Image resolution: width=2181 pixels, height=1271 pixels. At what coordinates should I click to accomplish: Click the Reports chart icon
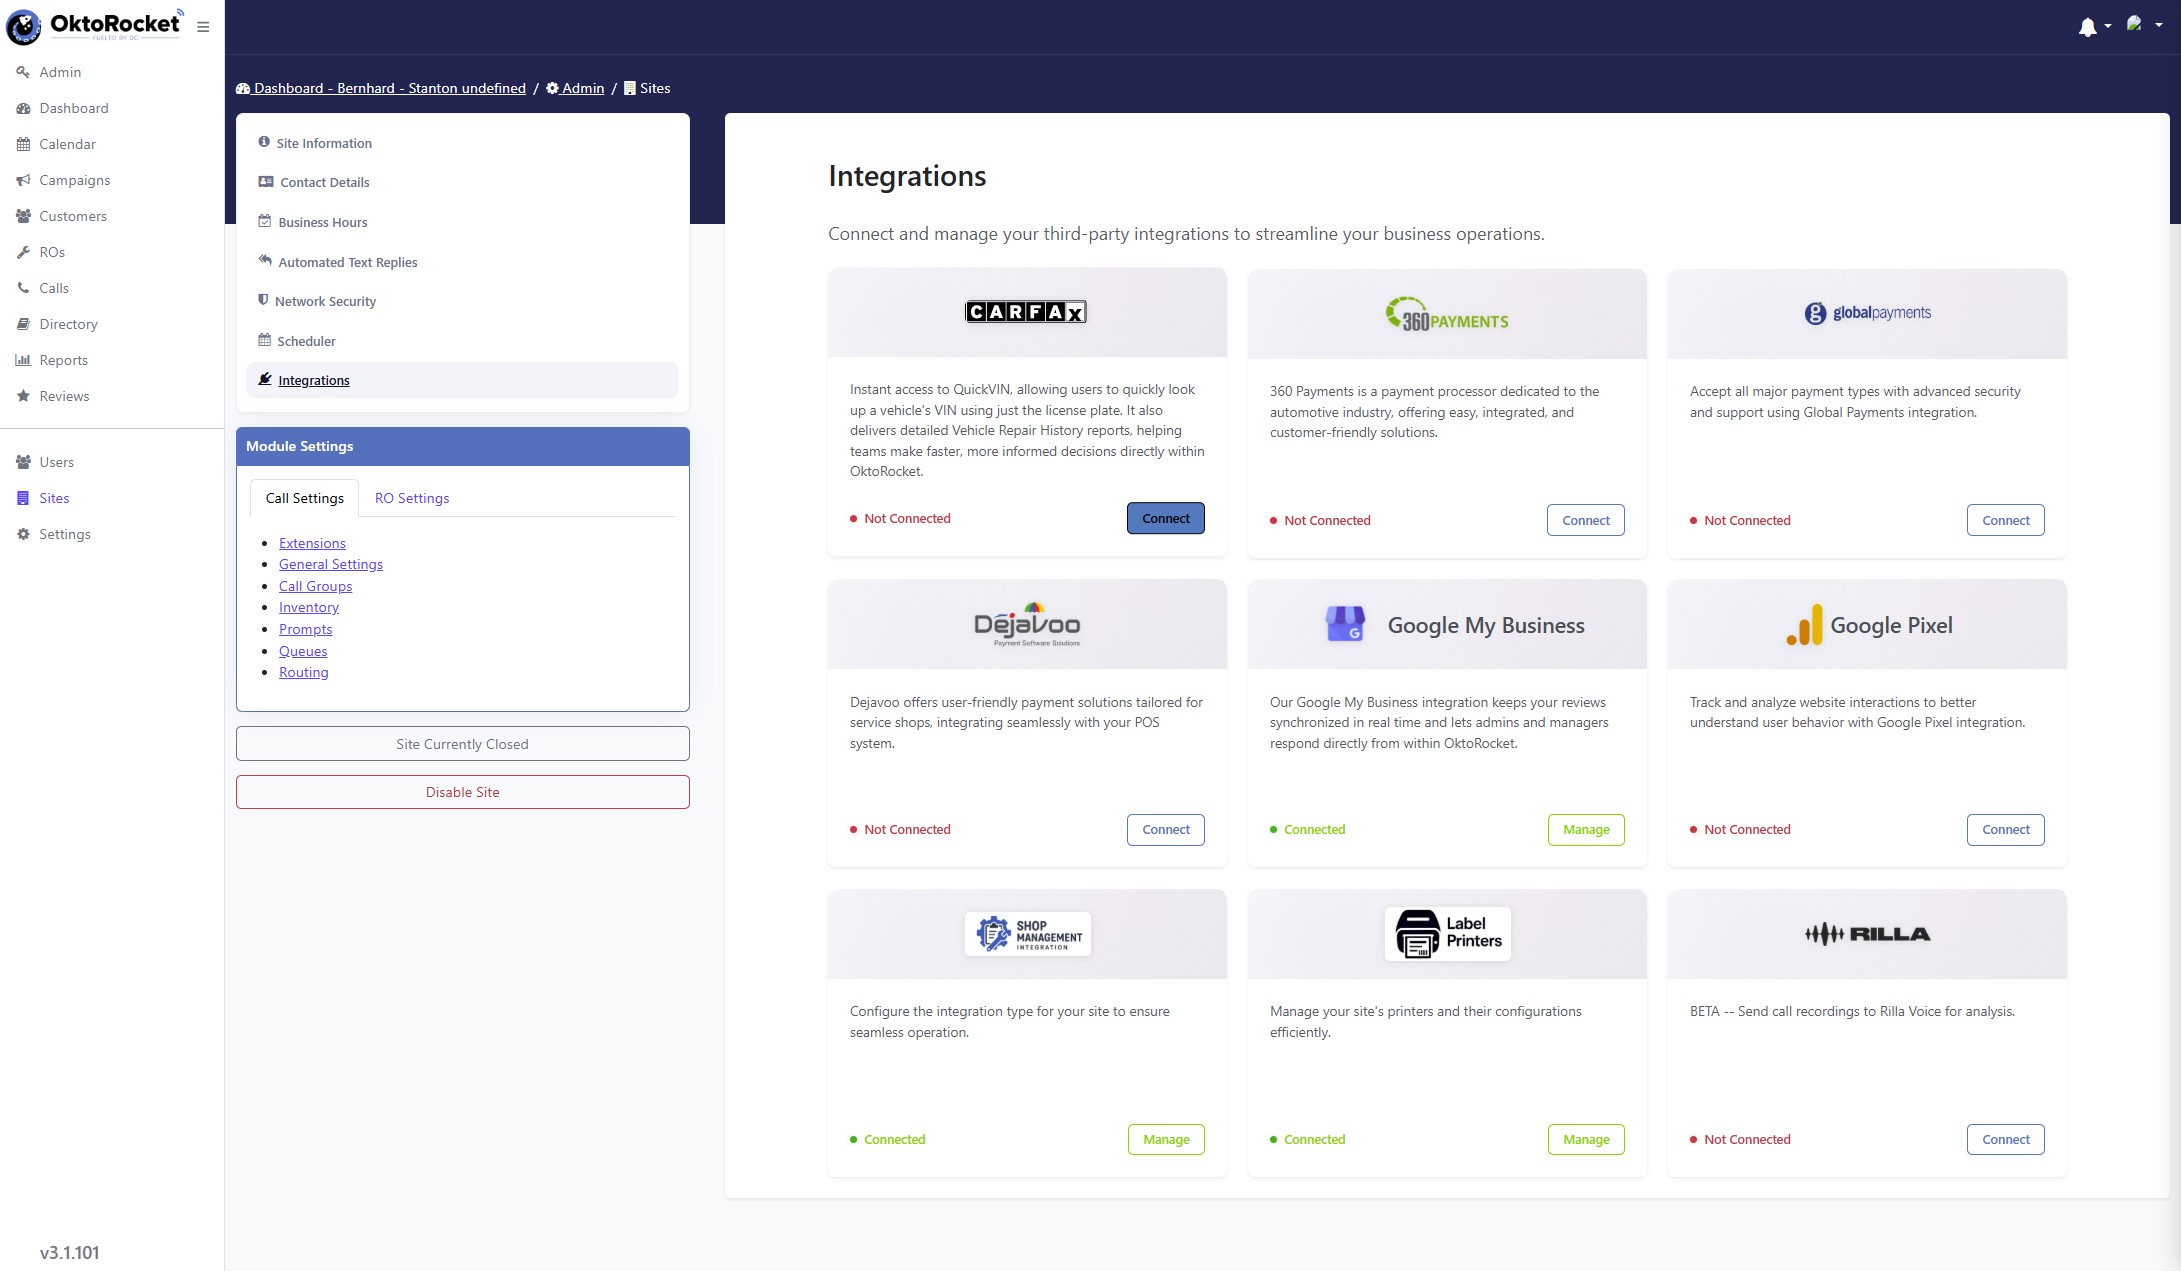click(x=23, y=360)
